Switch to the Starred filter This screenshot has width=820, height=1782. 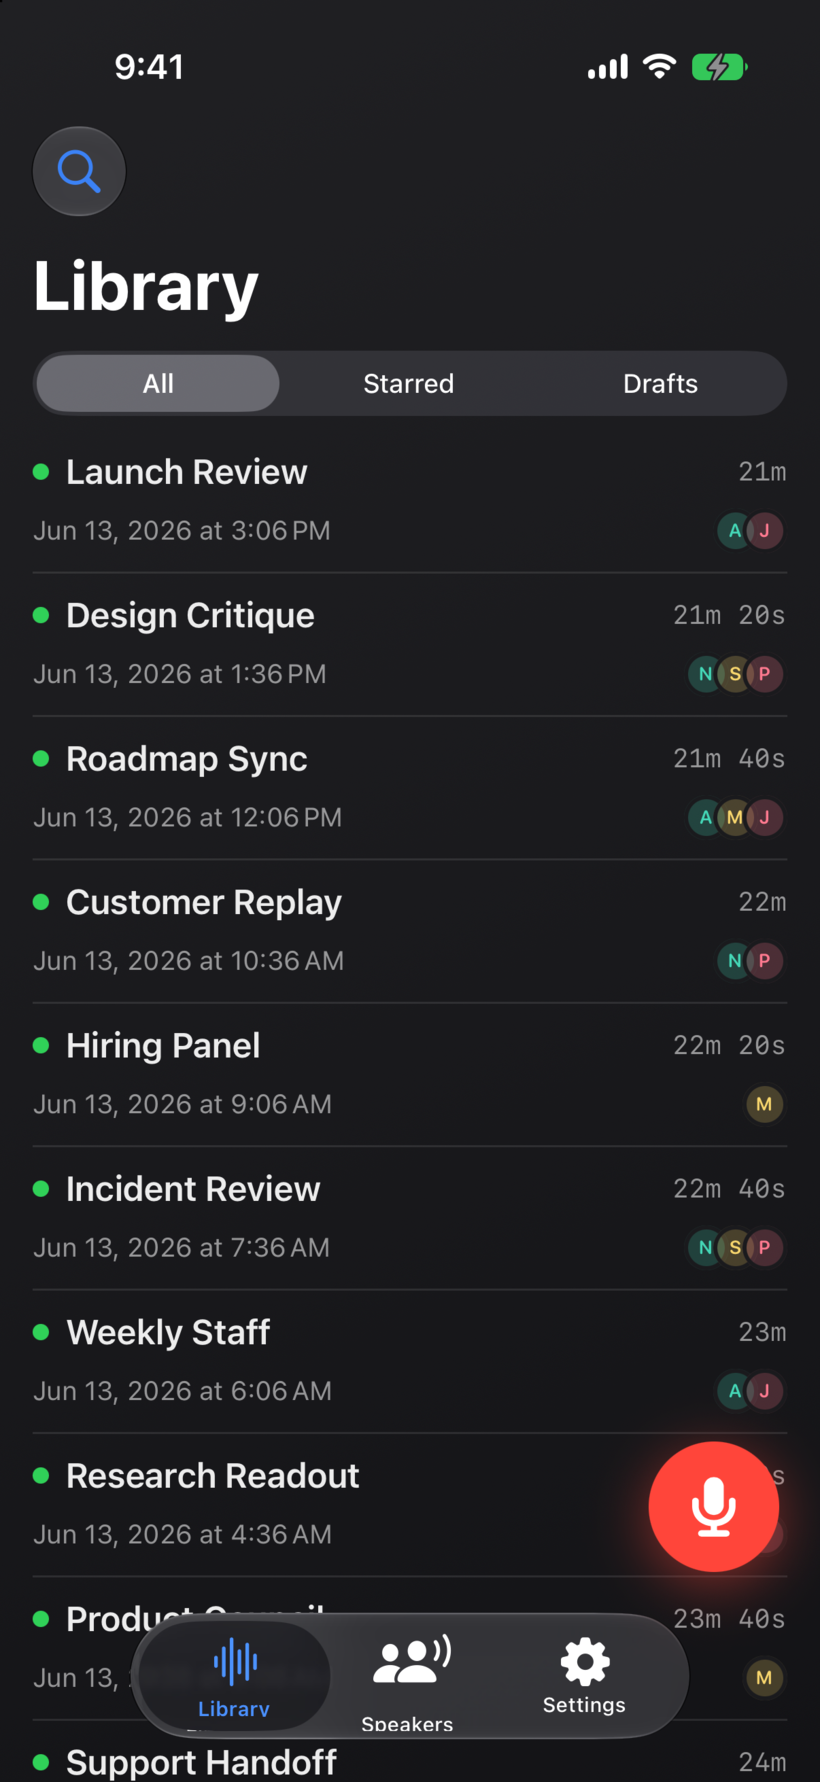(x=409, y=383)
